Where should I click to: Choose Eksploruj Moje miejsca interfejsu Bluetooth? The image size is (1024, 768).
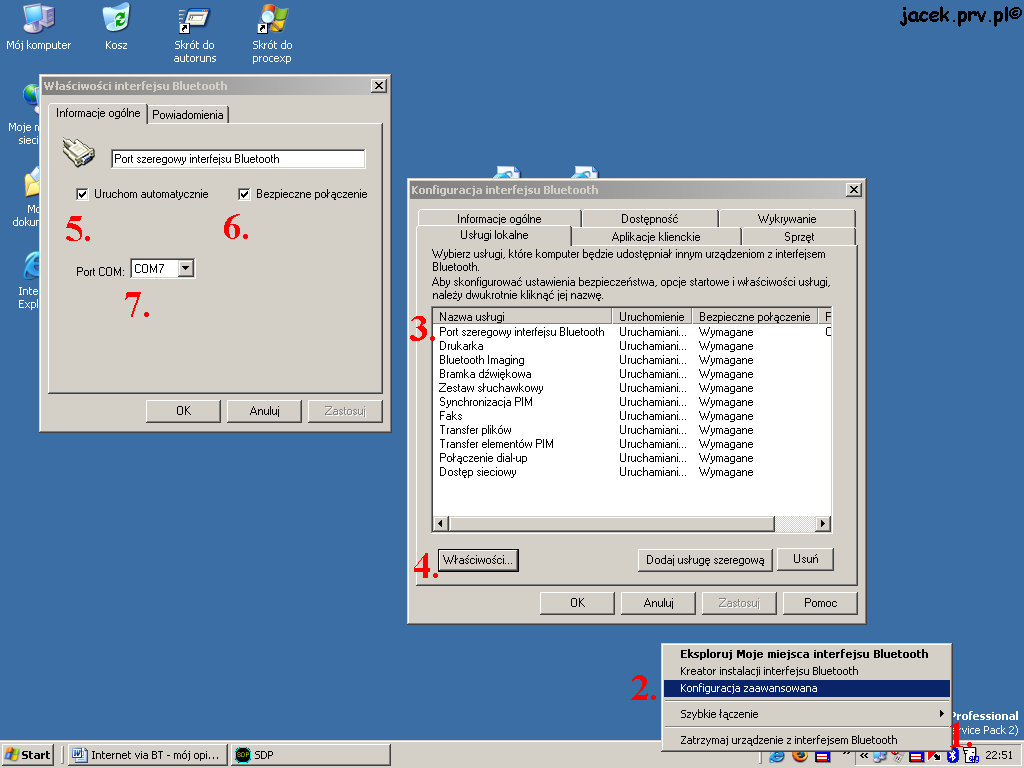(x=807, y=654)
